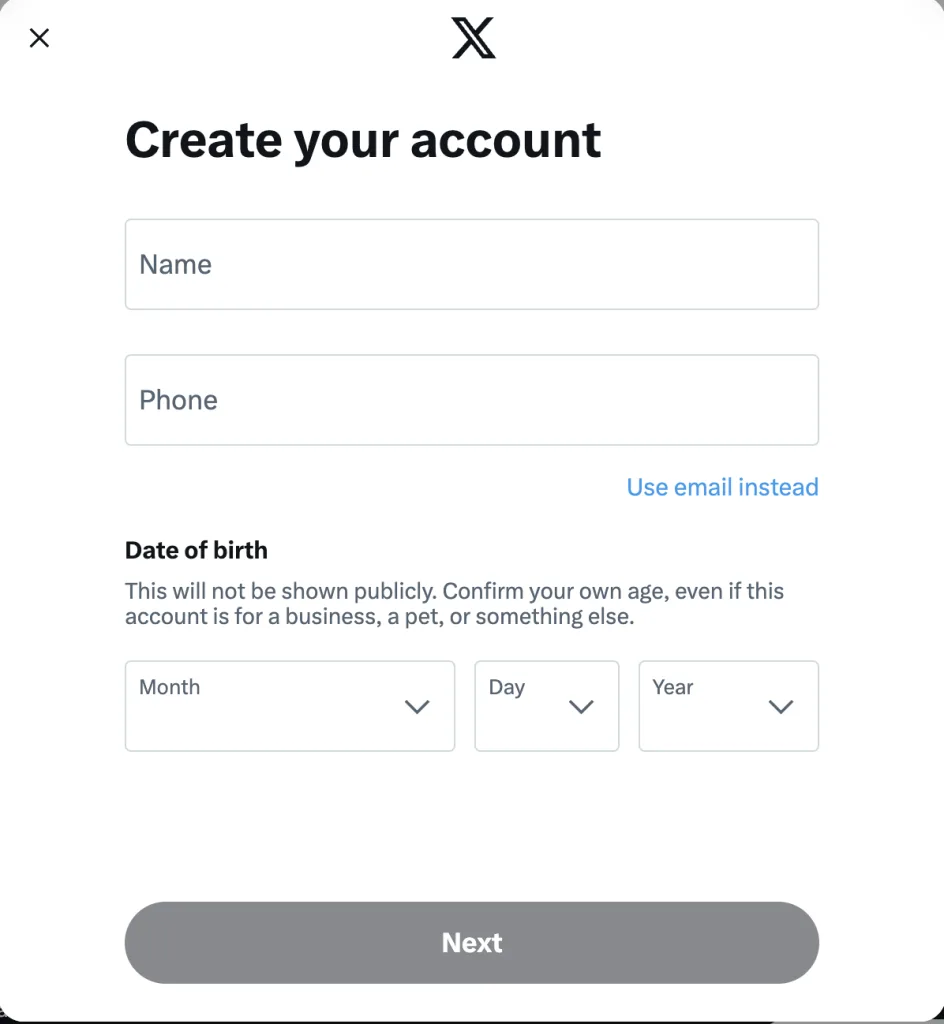The image size is (944, 1024).
Task: Click the "Create your account" heading
Action: tap(363, 140)
